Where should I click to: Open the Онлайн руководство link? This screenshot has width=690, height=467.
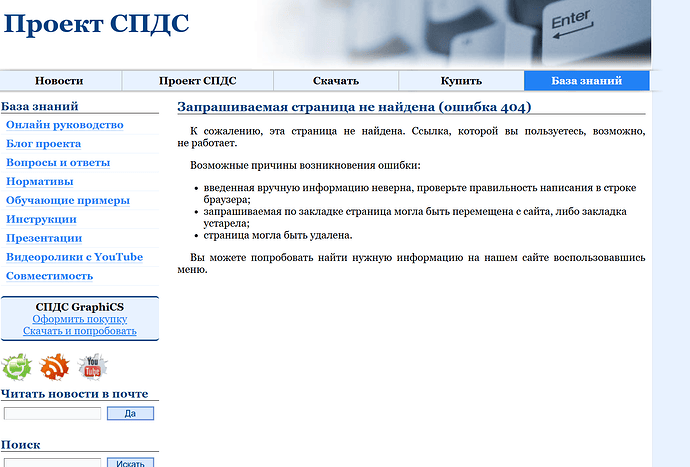point(65,125)
